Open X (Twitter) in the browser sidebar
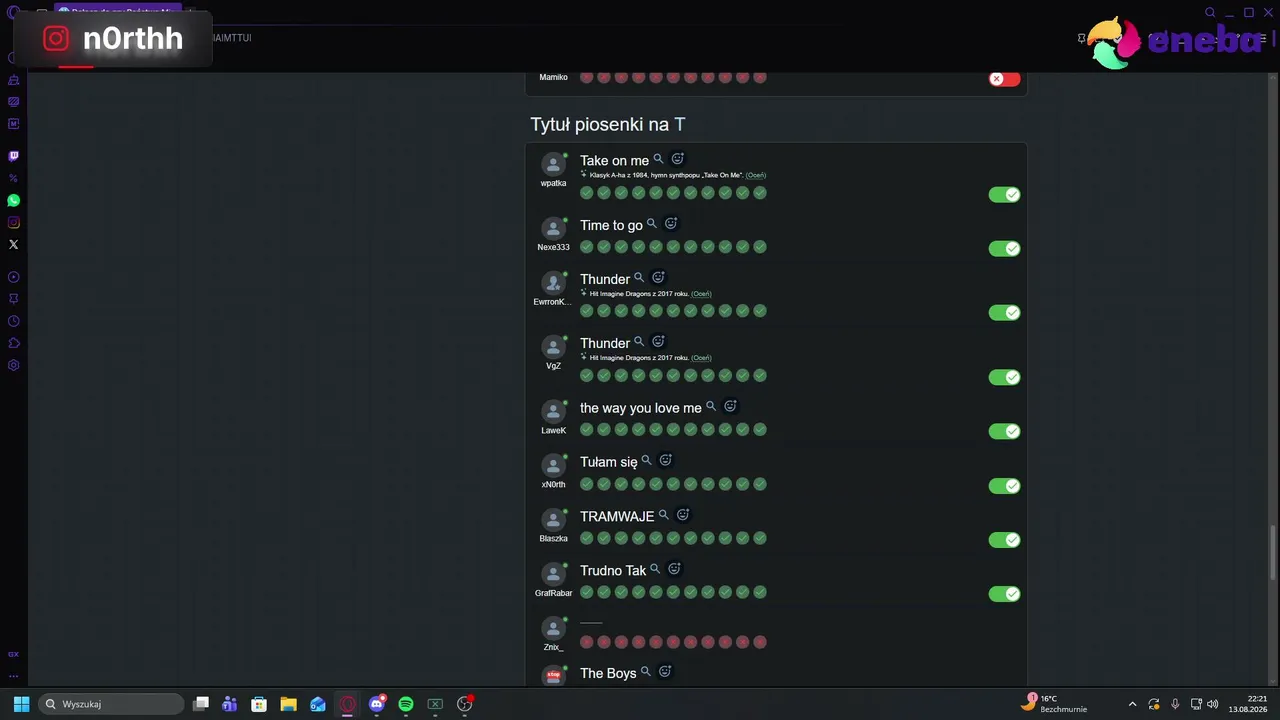 13,244
